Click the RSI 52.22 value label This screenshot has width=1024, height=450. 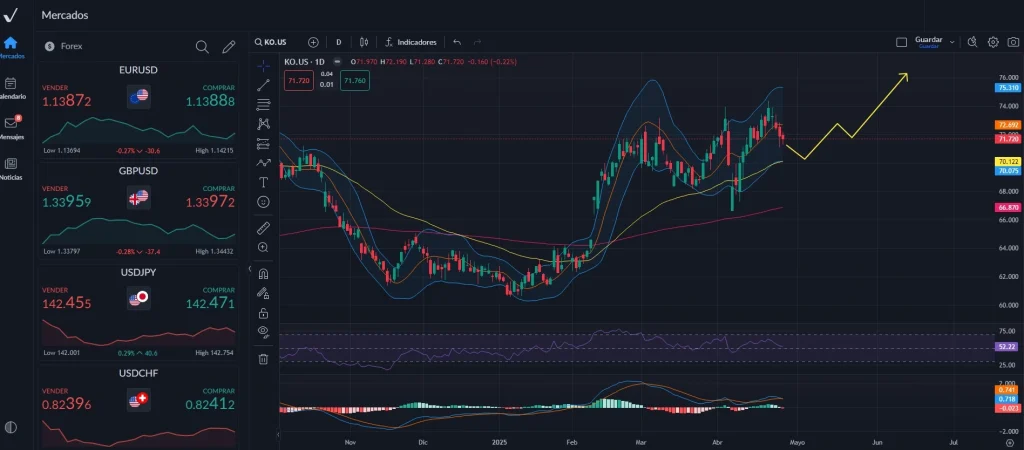click(1006, 347)
